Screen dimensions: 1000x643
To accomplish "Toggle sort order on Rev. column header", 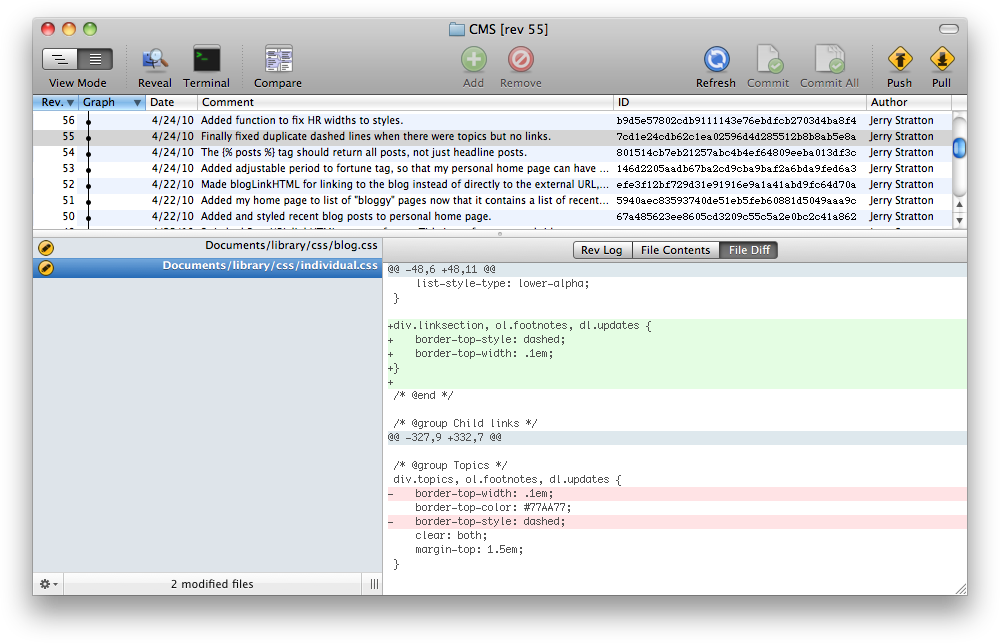I will (x=55, y=102).
